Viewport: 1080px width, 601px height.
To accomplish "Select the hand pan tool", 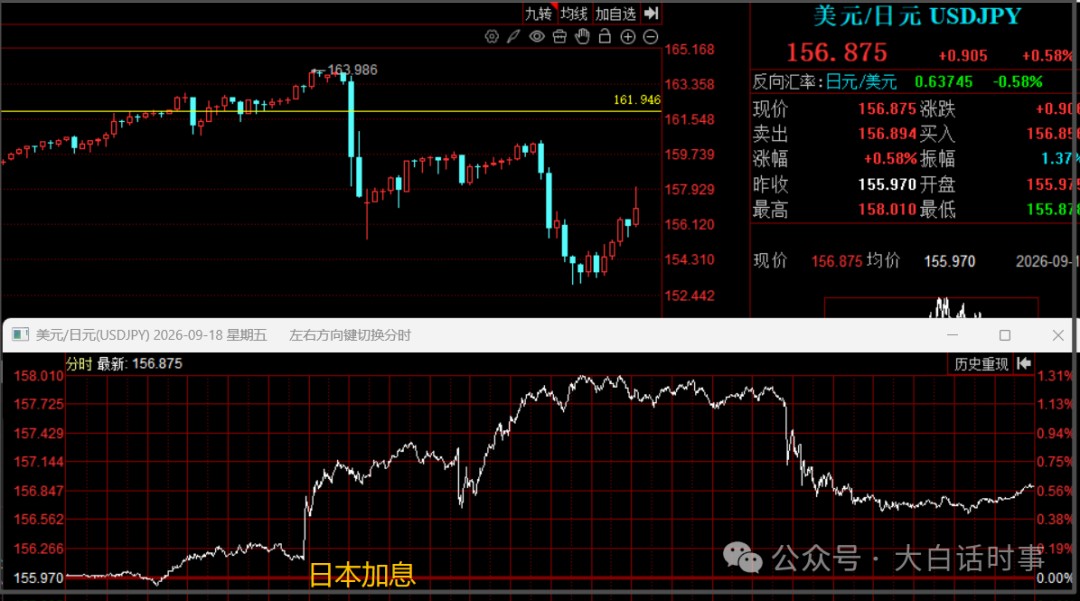I will pos(583,36).
